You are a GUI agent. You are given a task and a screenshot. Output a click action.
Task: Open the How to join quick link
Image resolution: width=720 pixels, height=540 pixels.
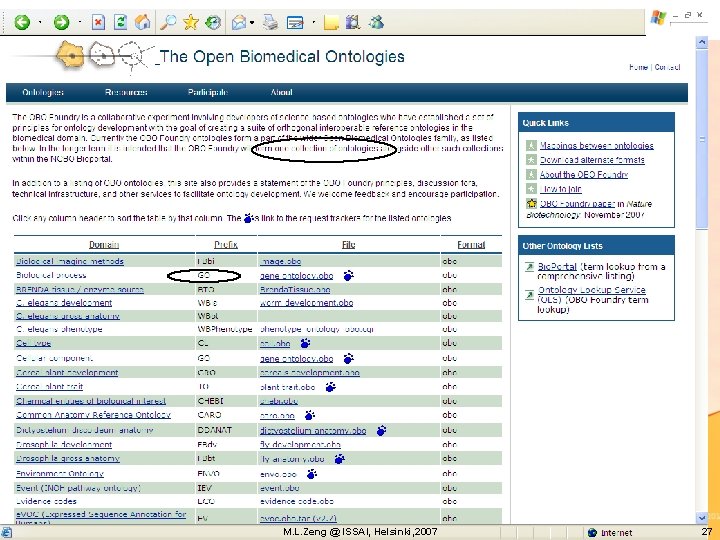pyautogui.click(x=561, y=189)
